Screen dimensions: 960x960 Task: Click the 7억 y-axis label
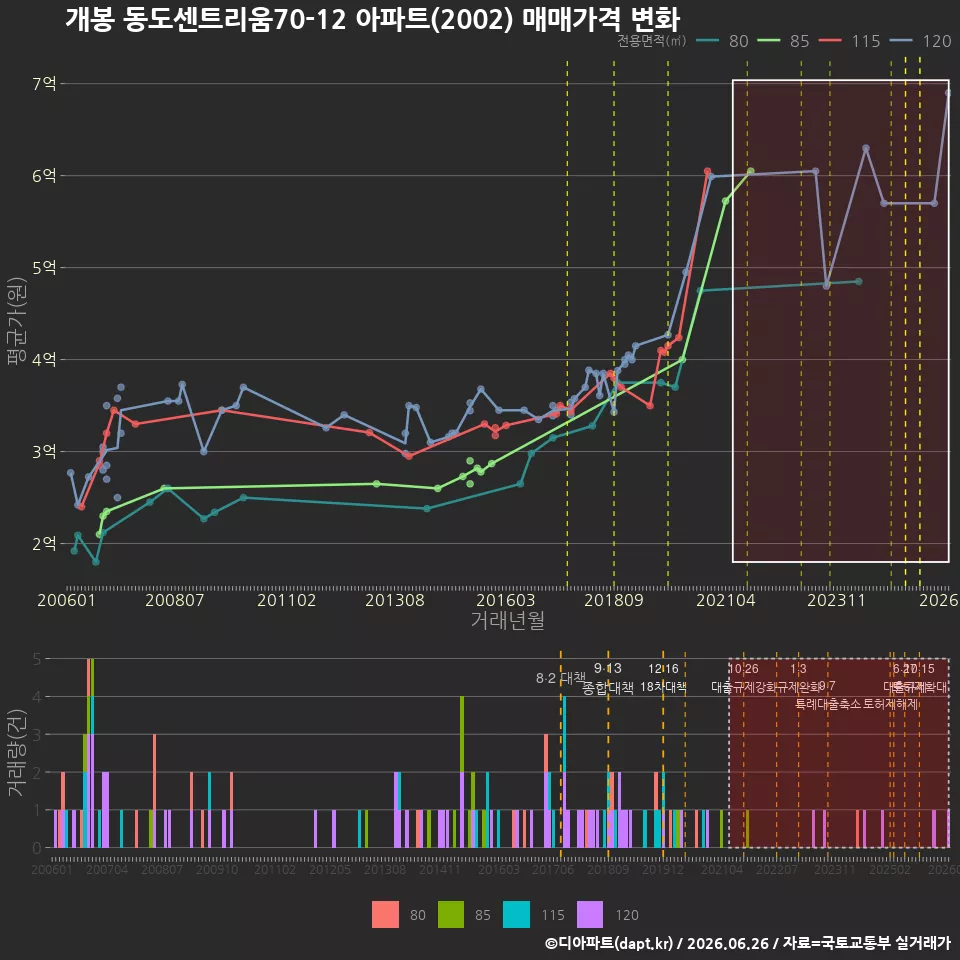point(44,83)
